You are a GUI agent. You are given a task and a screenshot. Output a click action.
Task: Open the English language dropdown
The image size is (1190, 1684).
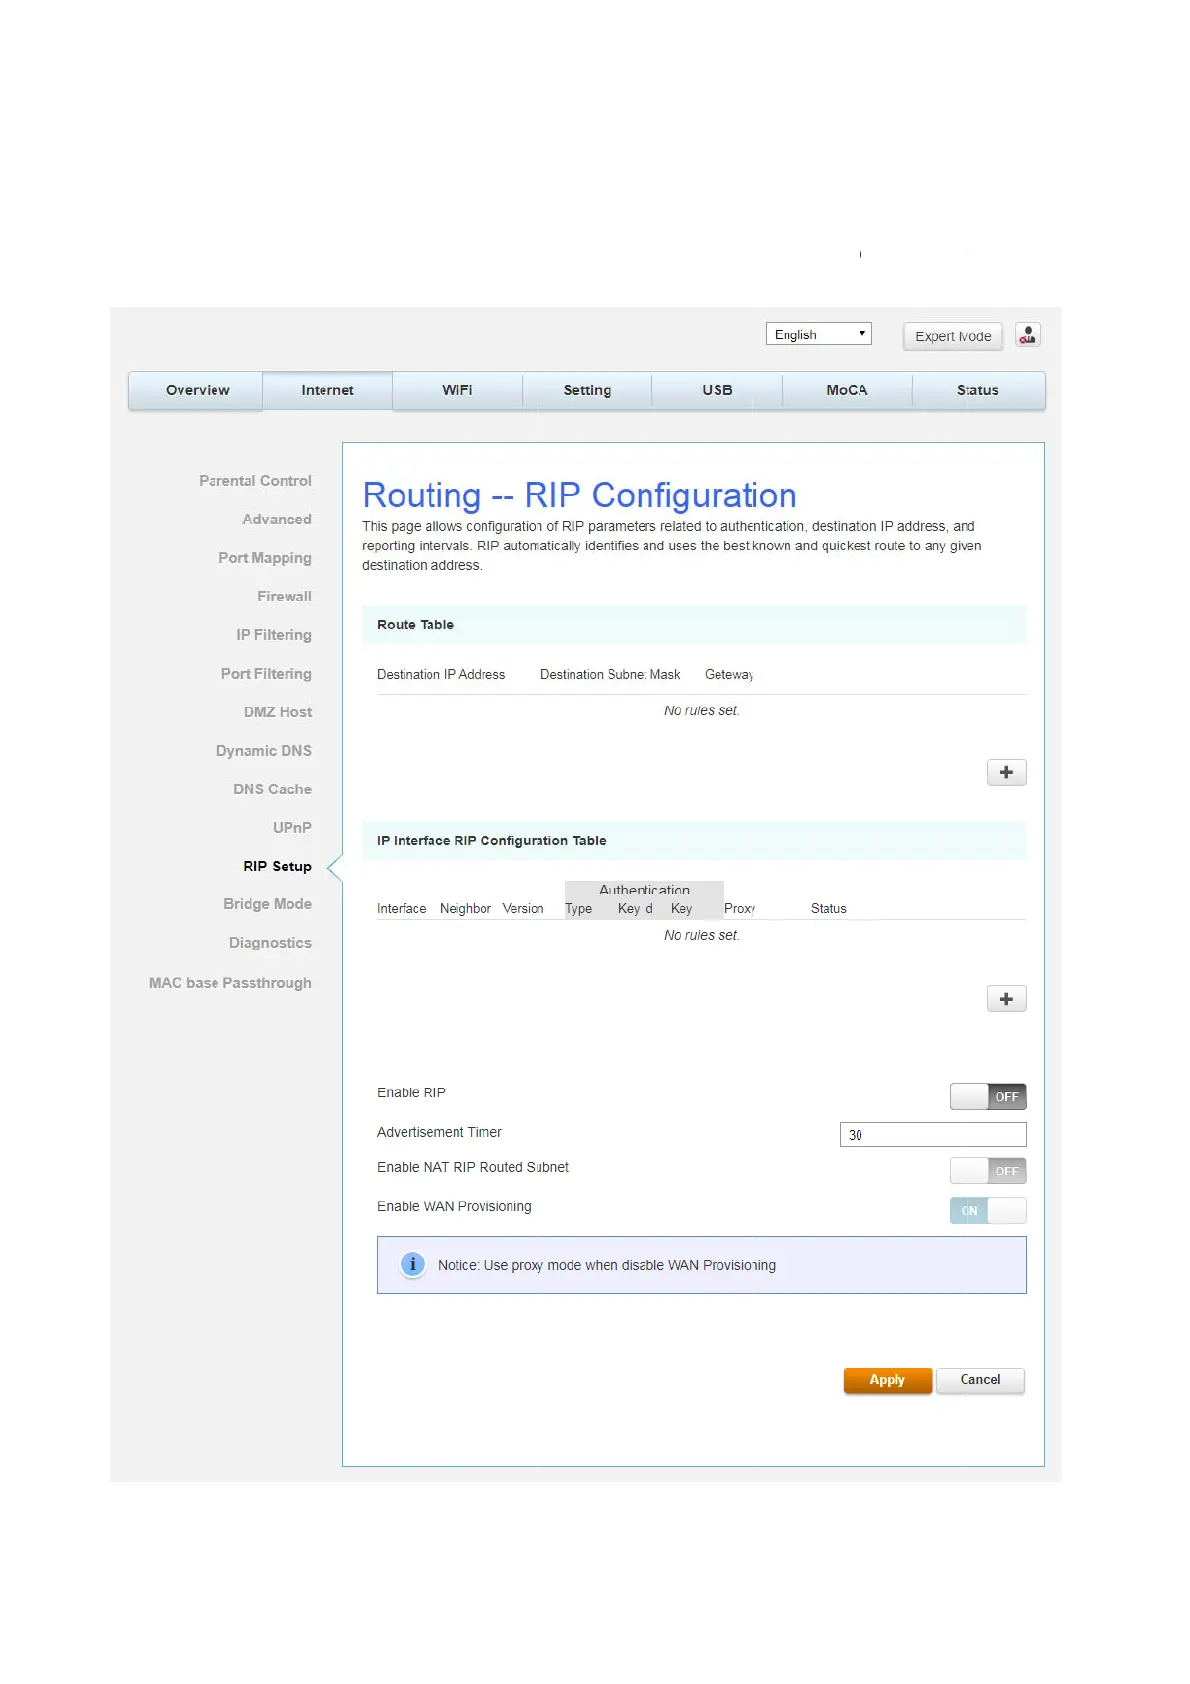pos(818,335)
